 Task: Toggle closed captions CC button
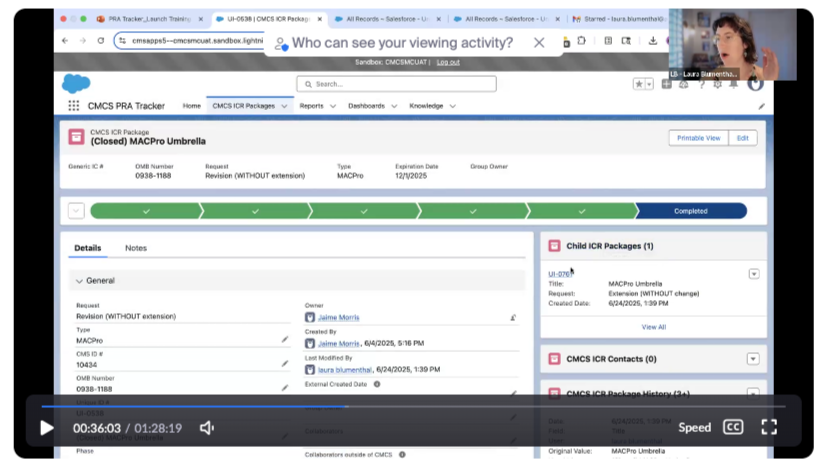click(x=733, y=427)
